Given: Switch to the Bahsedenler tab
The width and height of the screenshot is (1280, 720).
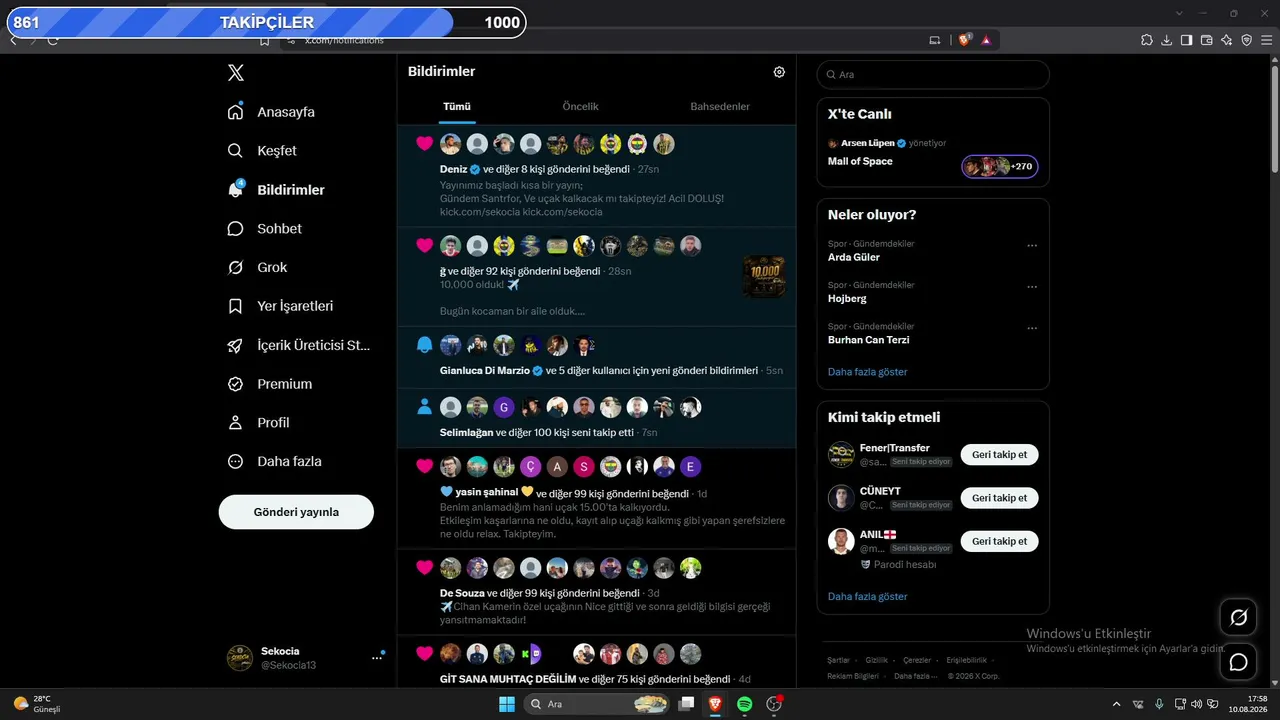Looking at the screenshot, I should tap(720, 107).
